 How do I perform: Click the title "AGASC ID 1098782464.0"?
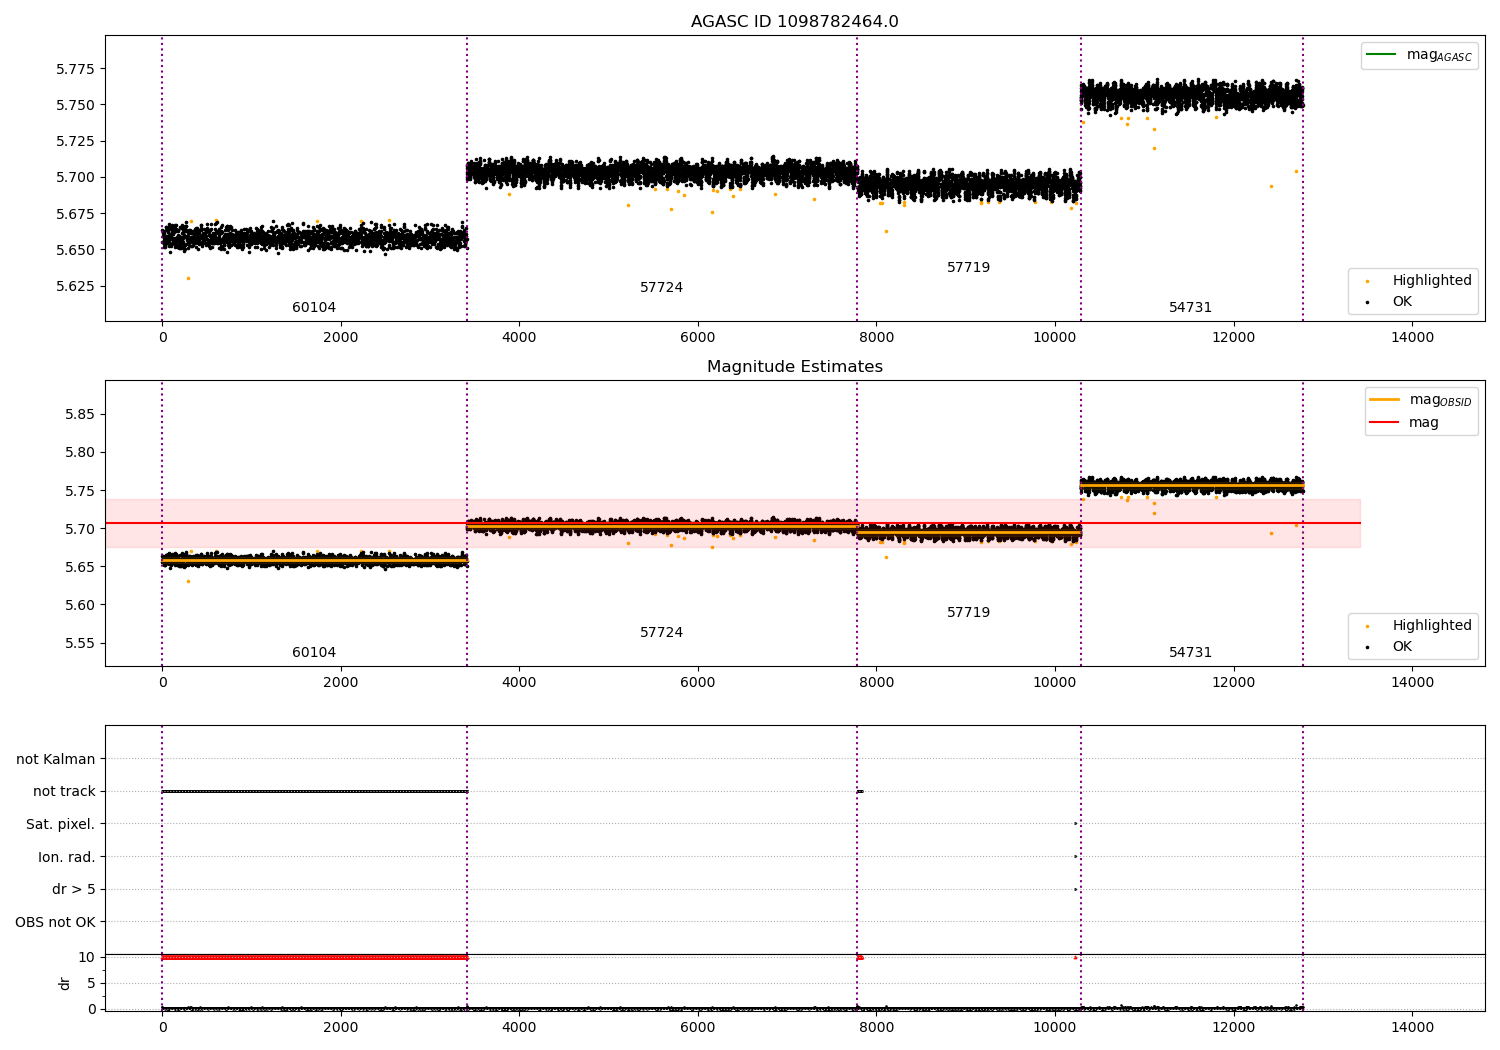[794, 22]
